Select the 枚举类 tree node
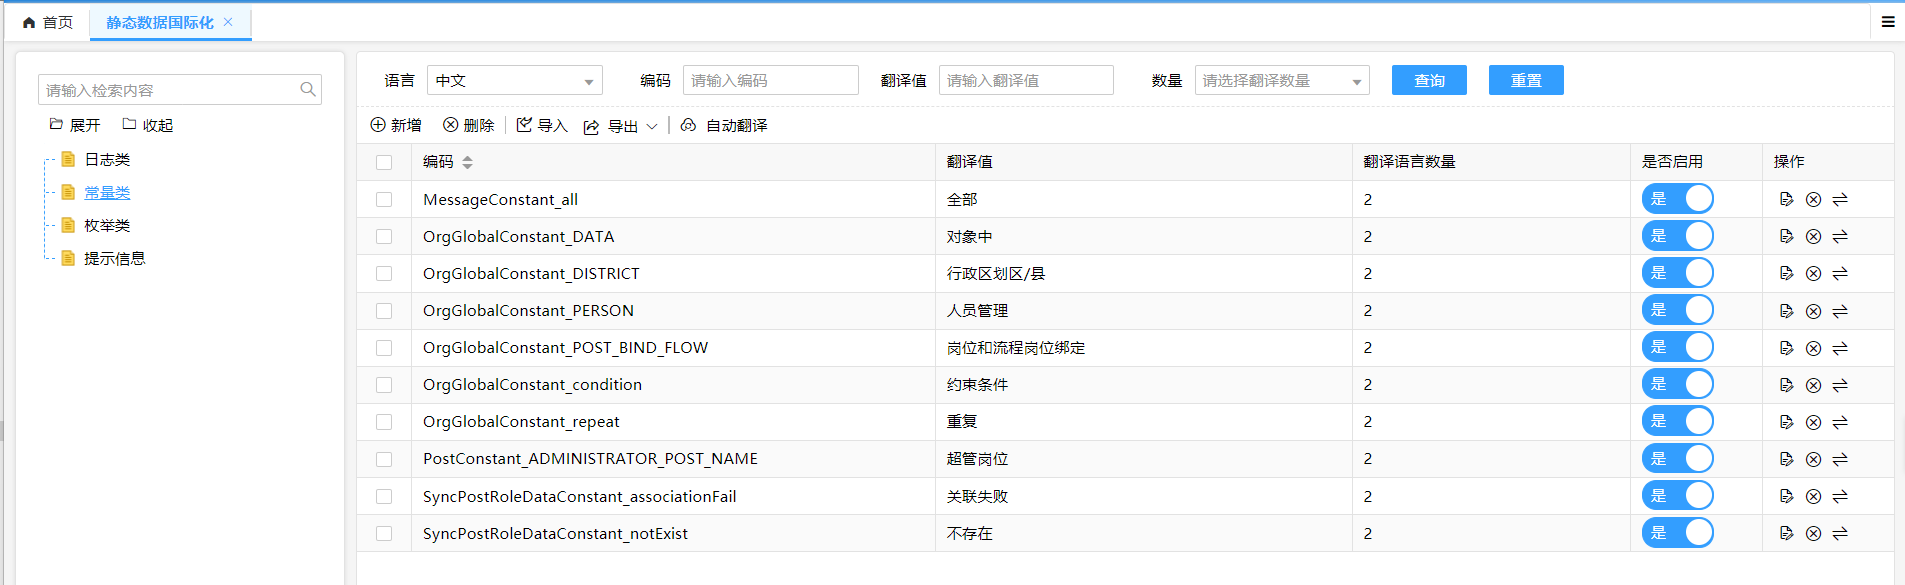Screen dimensions: 1905x585 pos(107,226)
